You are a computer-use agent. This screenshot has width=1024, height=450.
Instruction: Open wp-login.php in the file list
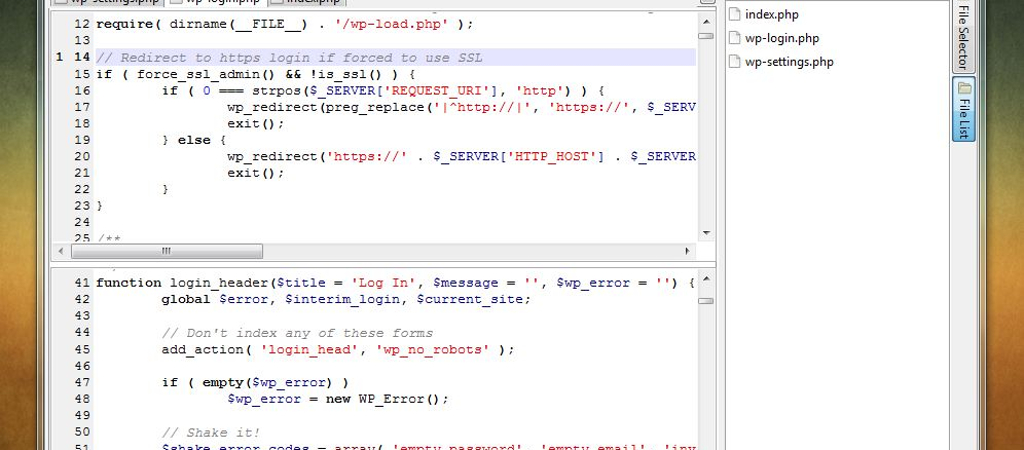click(782, 38)
